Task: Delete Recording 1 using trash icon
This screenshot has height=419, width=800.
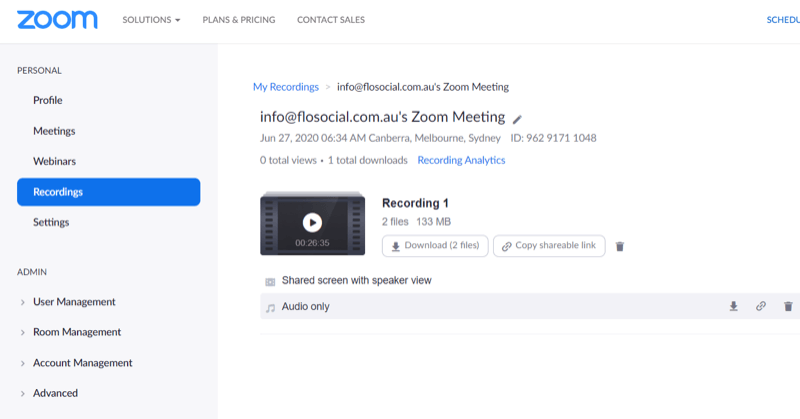Action: (x=620, y=247)
